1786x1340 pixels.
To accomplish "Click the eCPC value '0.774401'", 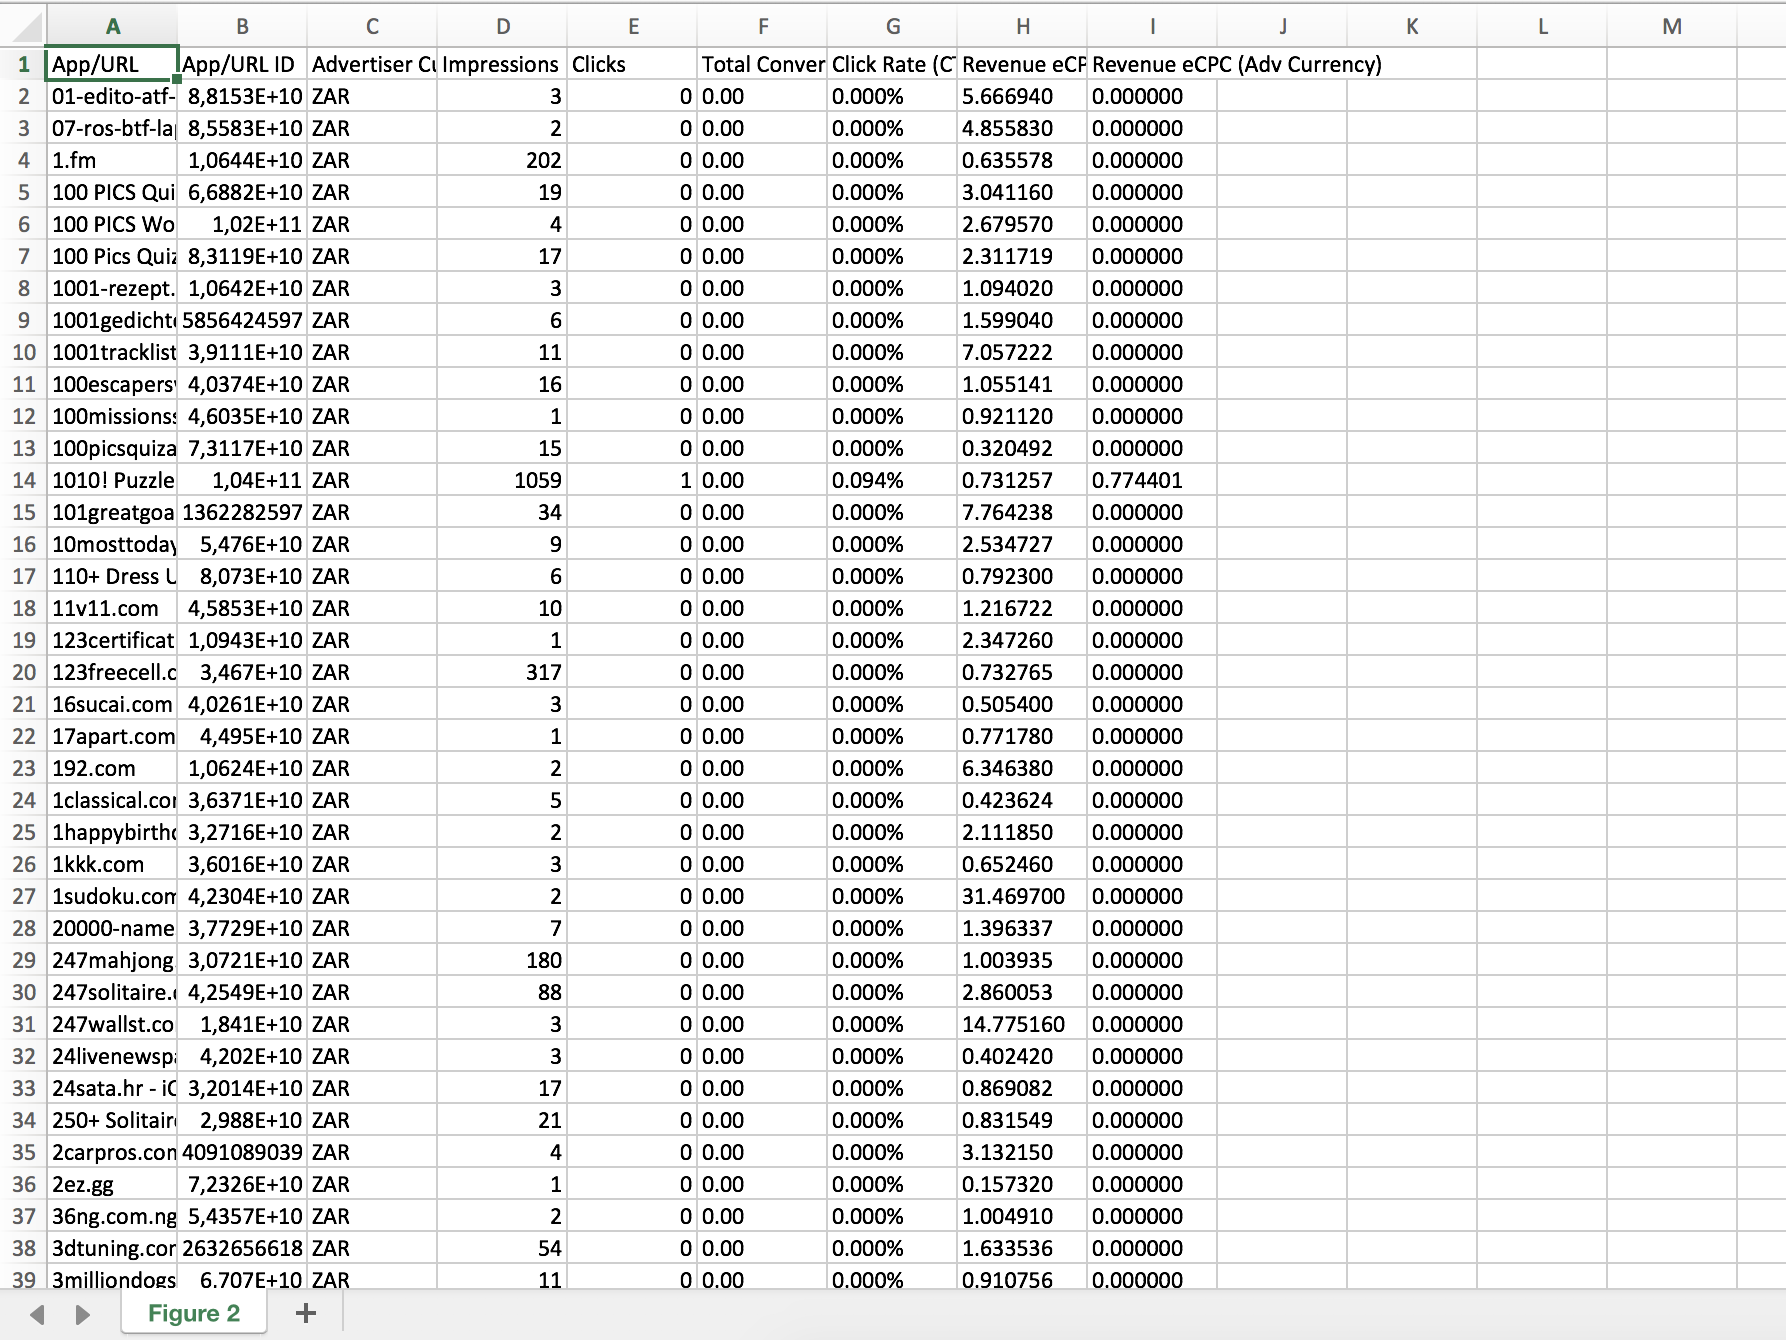I will point(1153,480).
